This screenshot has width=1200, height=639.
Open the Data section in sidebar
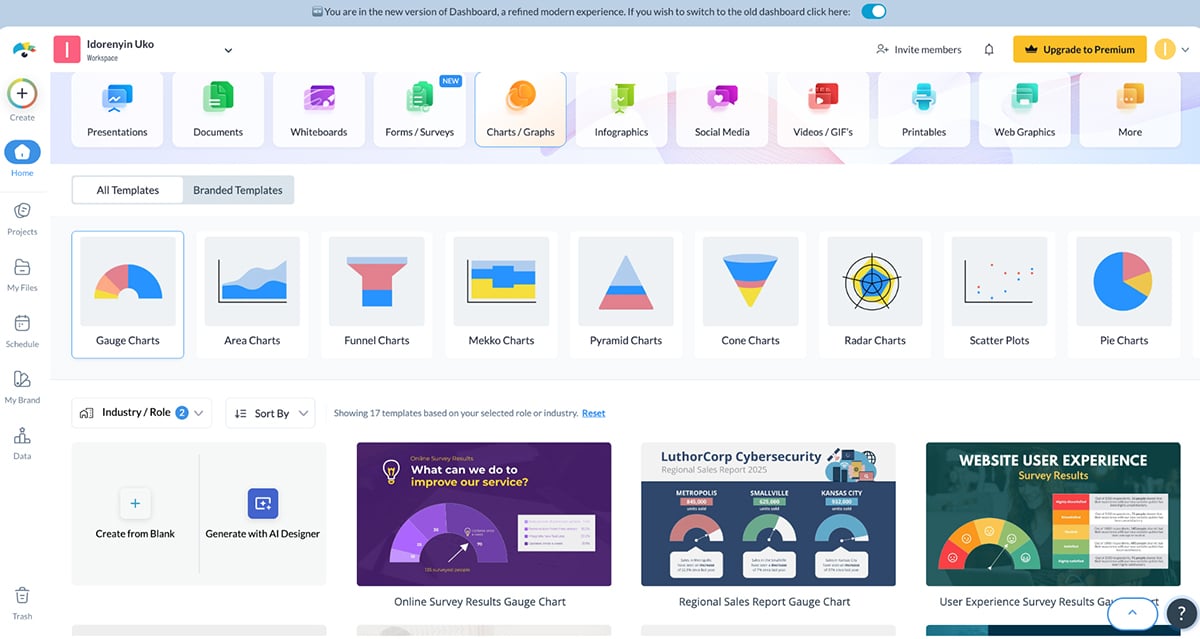(x=22, y=440)
